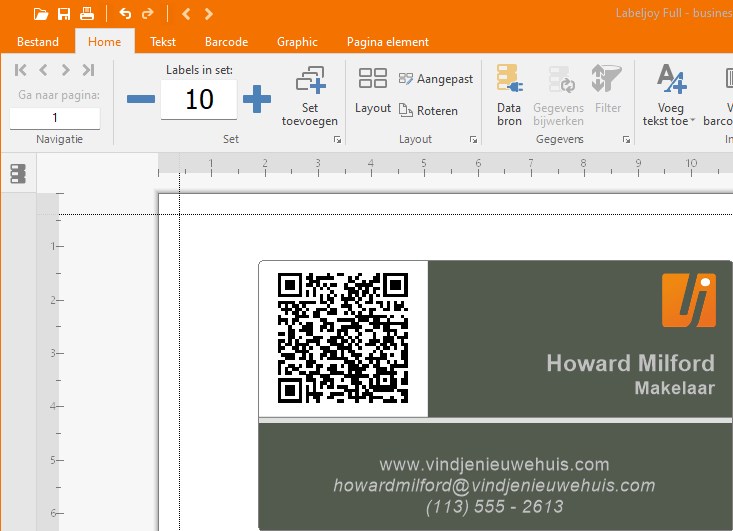Image resolution: width=733 pixels, height=531 pixels.
Task: Click the vertical ruler at mark 3
Action: click(x=55, y=353)
